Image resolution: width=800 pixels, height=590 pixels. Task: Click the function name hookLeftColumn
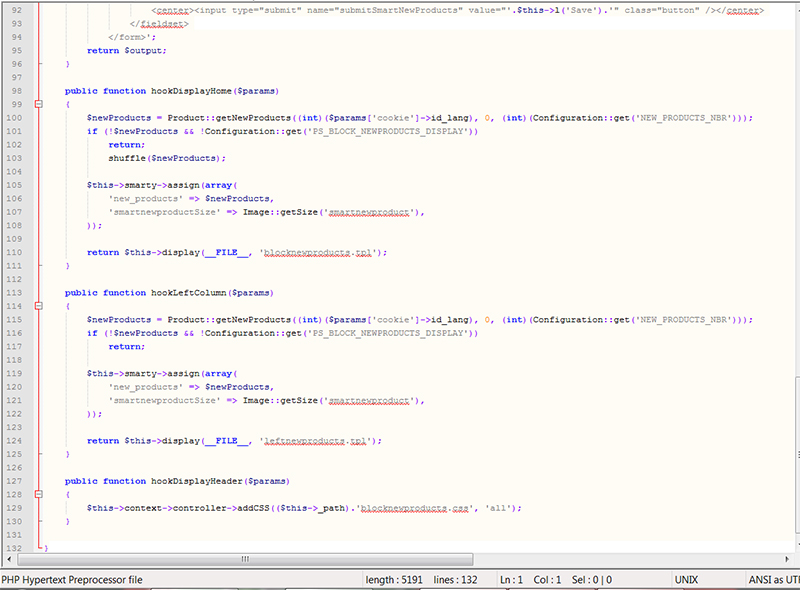tap(188, 293)
